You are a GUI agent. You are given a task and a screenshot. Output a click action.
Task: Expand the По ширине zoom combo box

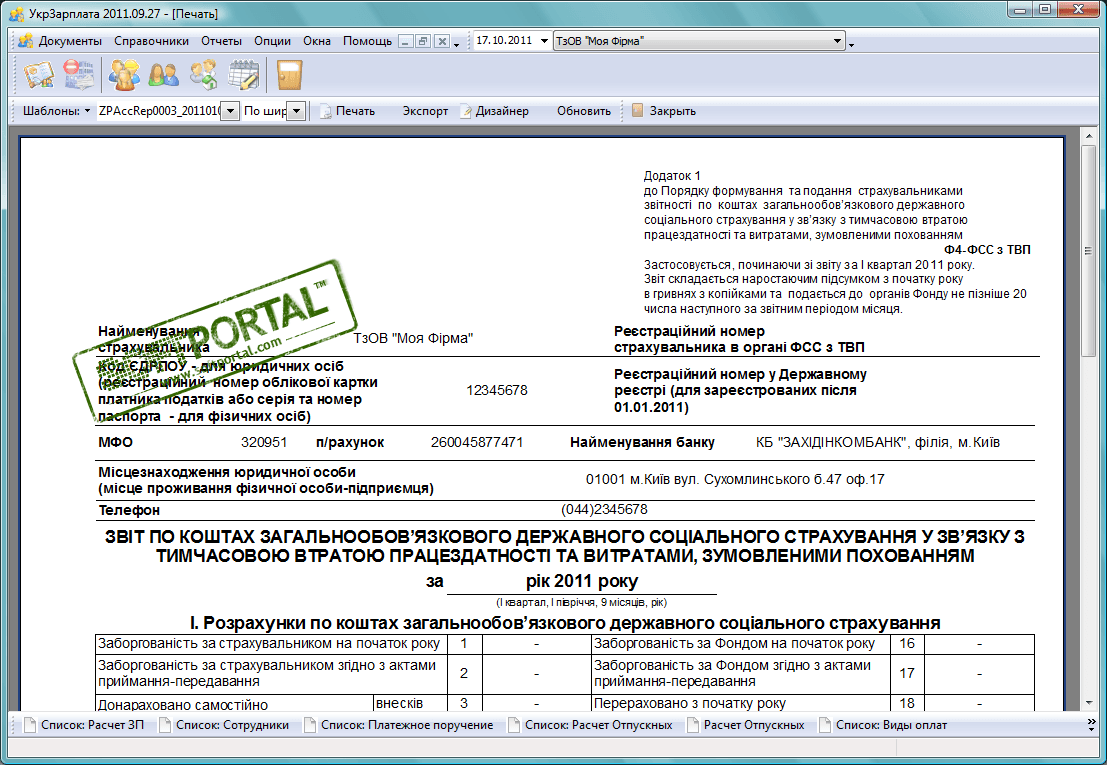pyautogui.click(x=297, y=111)
